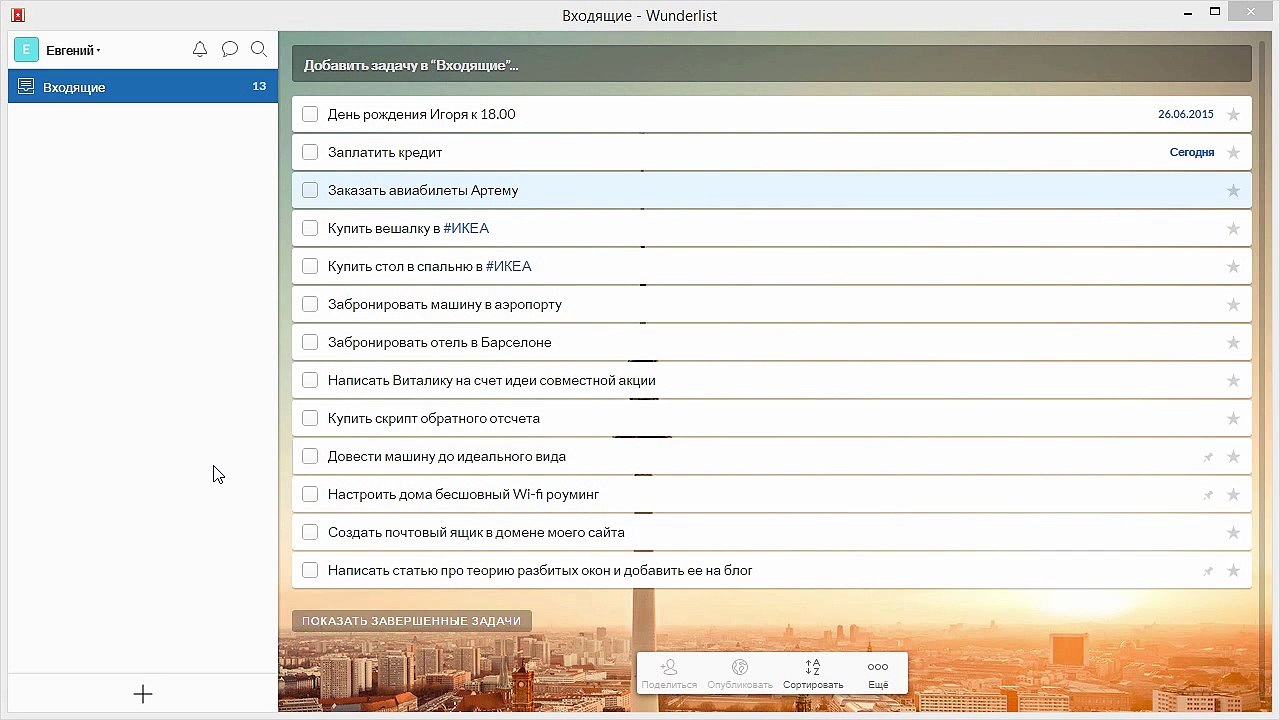Image resolution: width=1280 pixels, height=720 pixels.
Task: Focus the 'Добавить задачу в Входящие' field
Action: [x=771, y=65]
